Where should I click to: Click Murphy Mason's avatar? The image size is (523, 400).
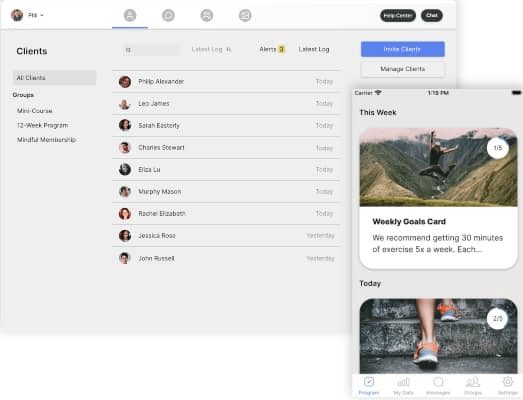click(x=125, y=191)
